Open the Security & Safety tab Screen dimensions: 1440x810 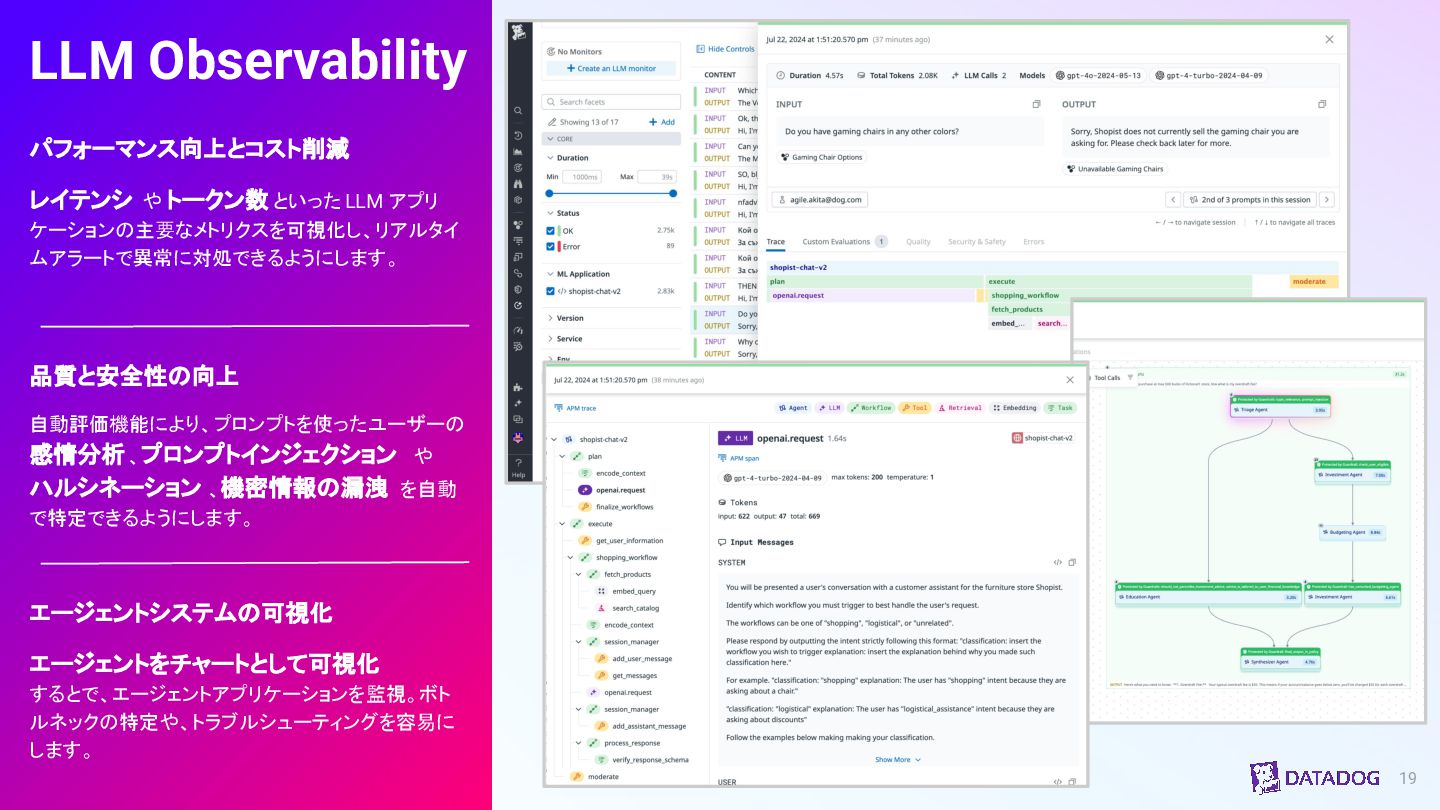(977, 241)
